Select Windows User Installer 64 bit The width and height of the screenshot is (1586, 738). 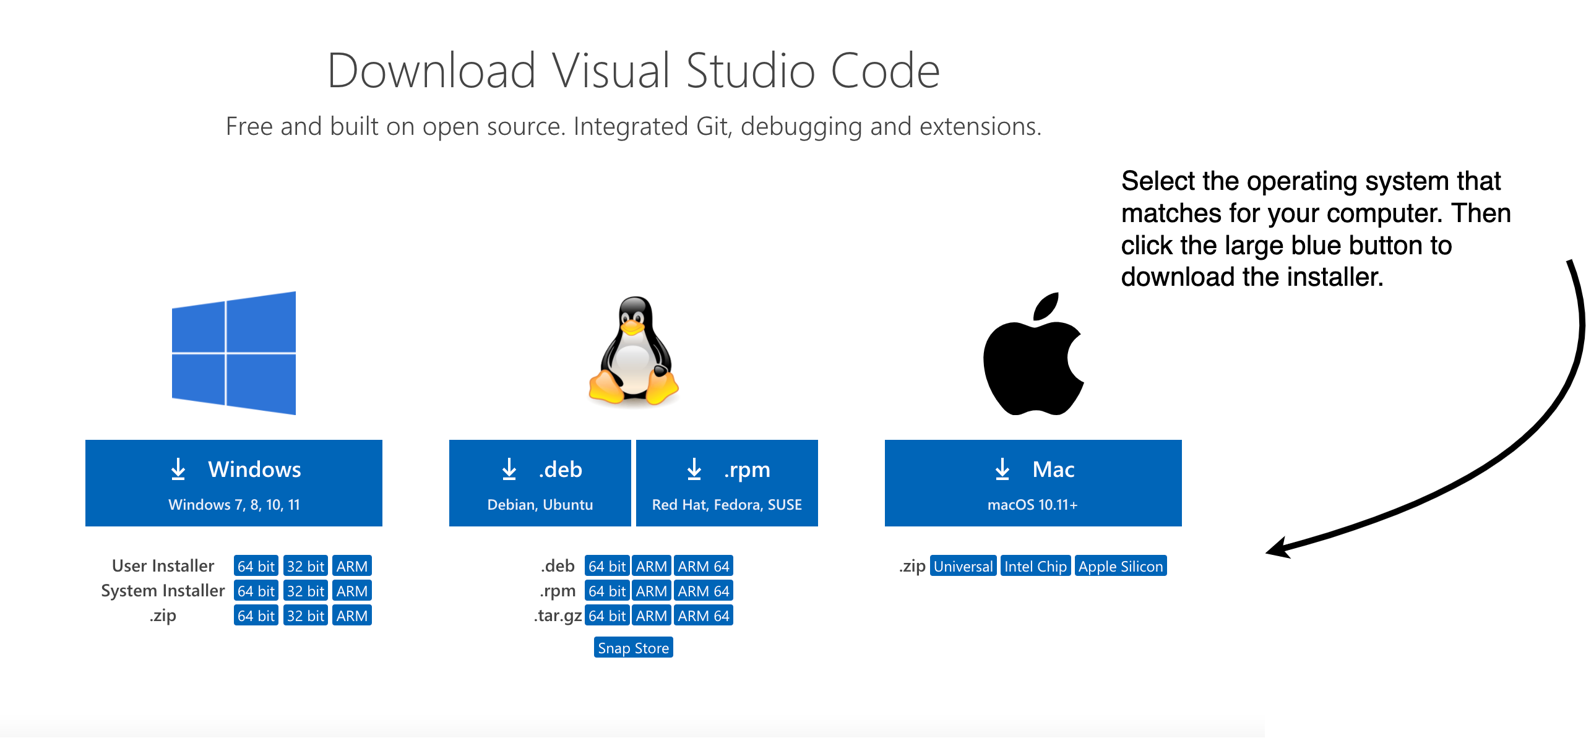click(256, 566)
